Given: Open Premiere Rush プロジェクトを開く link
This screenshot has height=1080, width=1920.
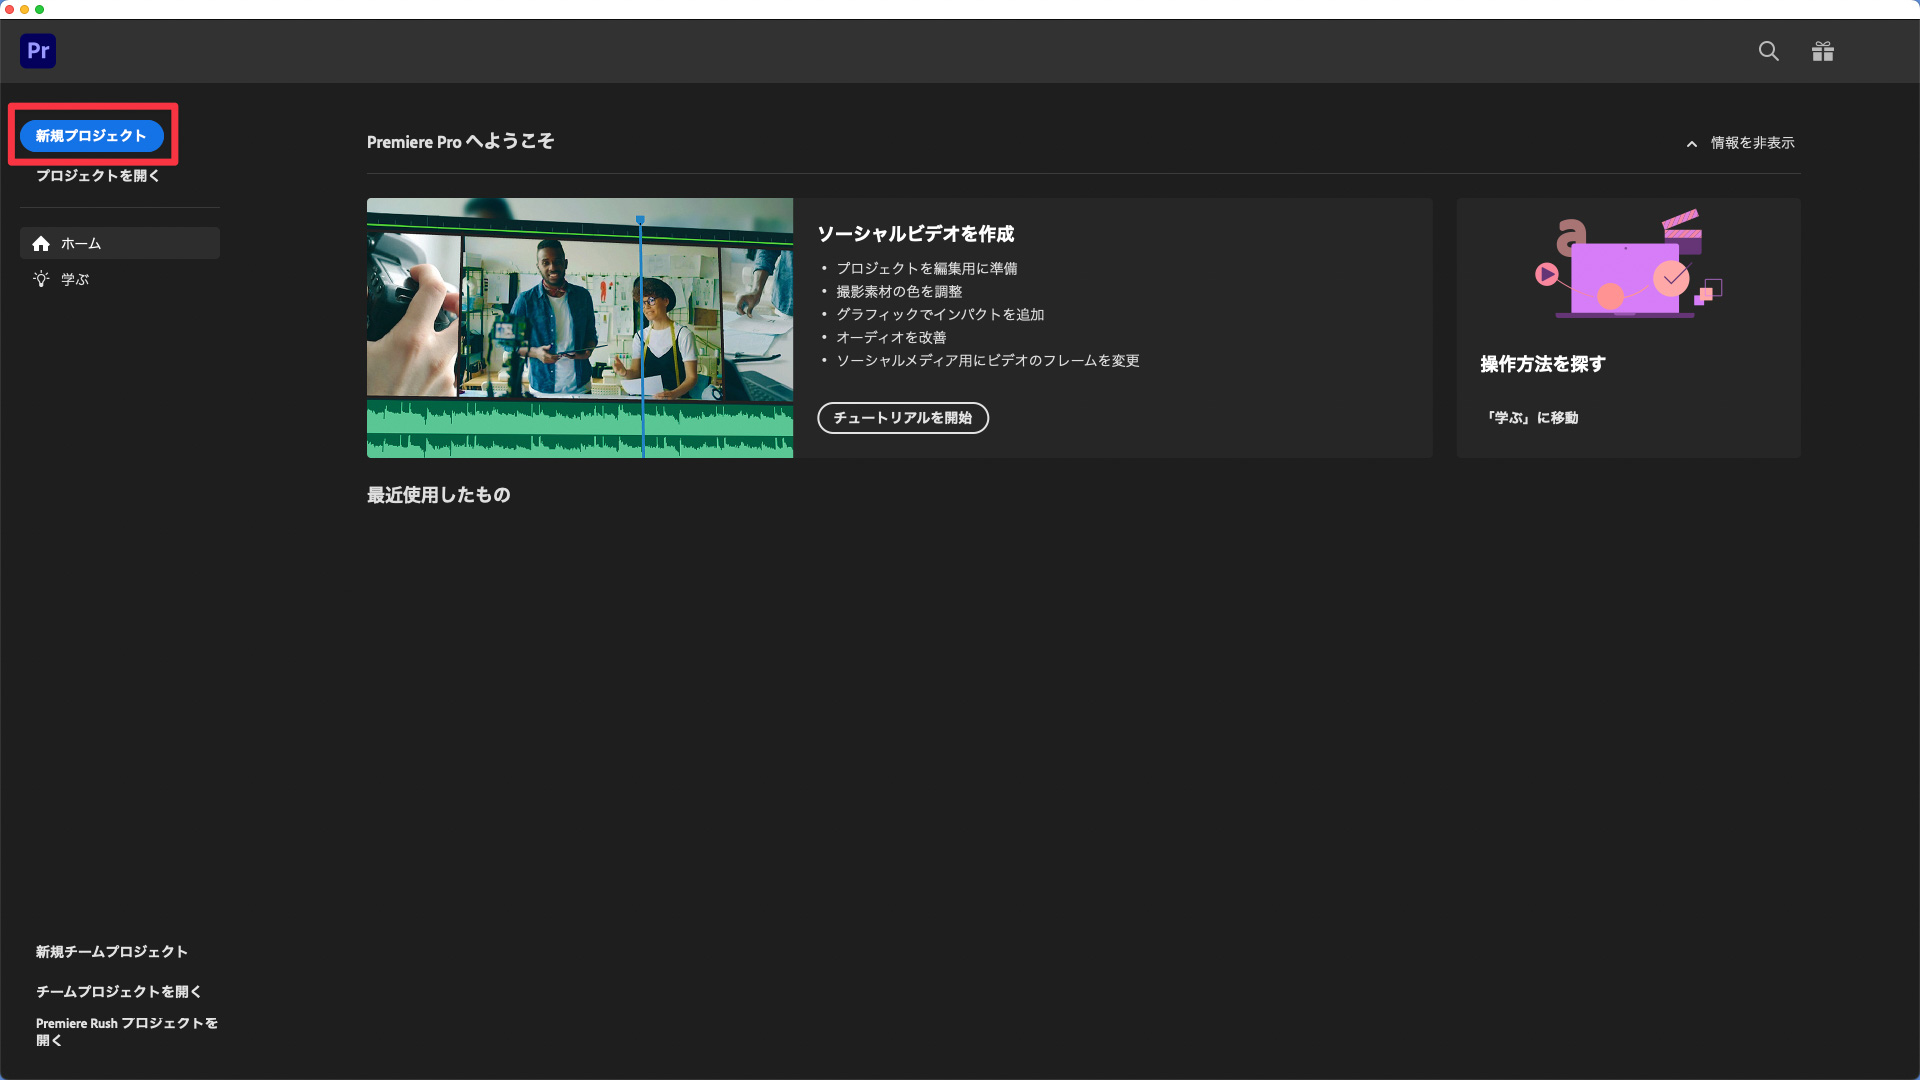Looking at the screenshot, I should [126, 1031].
